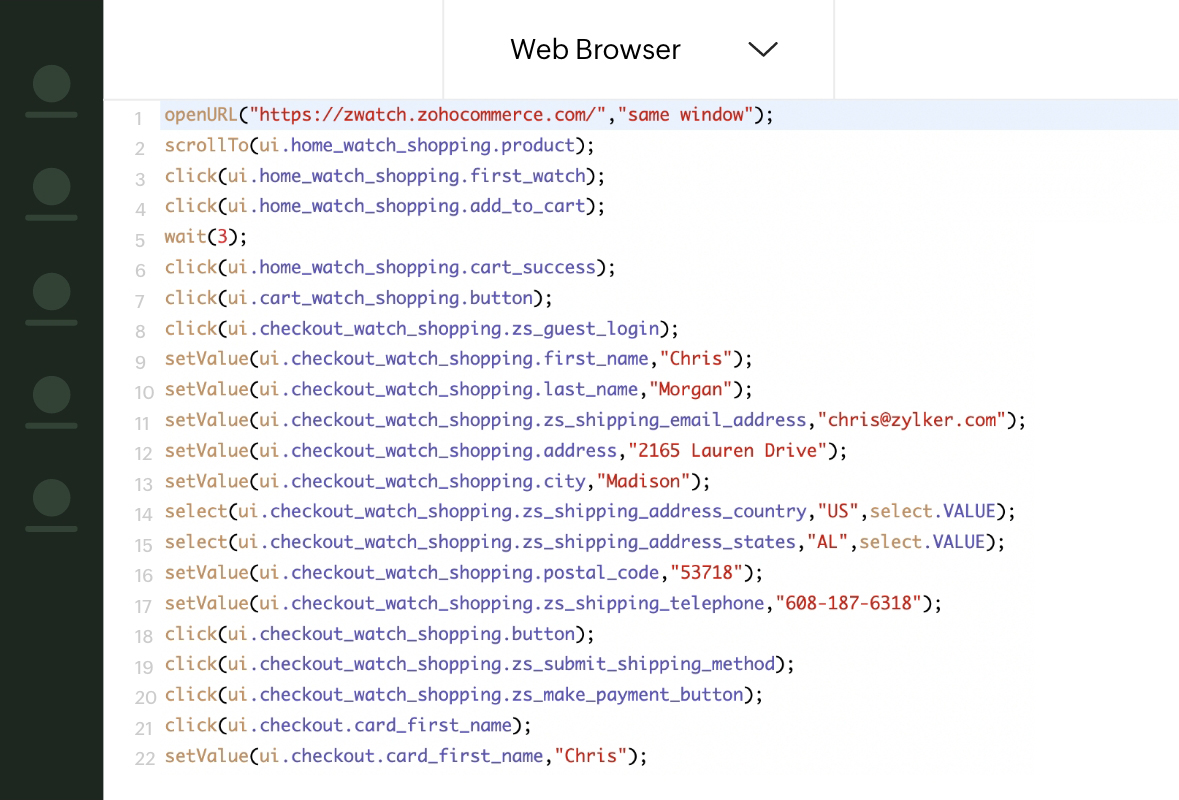Screen dimensions: 1179x800
Task: Click the postal_code "53718" line
Action: coord(463,573)
